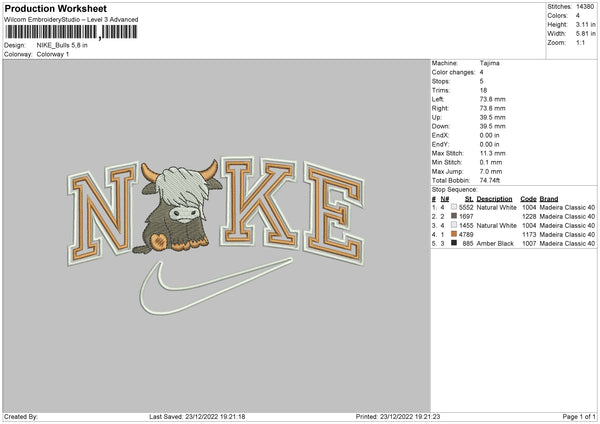Screen dimensions: 600x424
Task: Click the black swatch for Amber Black
Action: coord(454,243)
